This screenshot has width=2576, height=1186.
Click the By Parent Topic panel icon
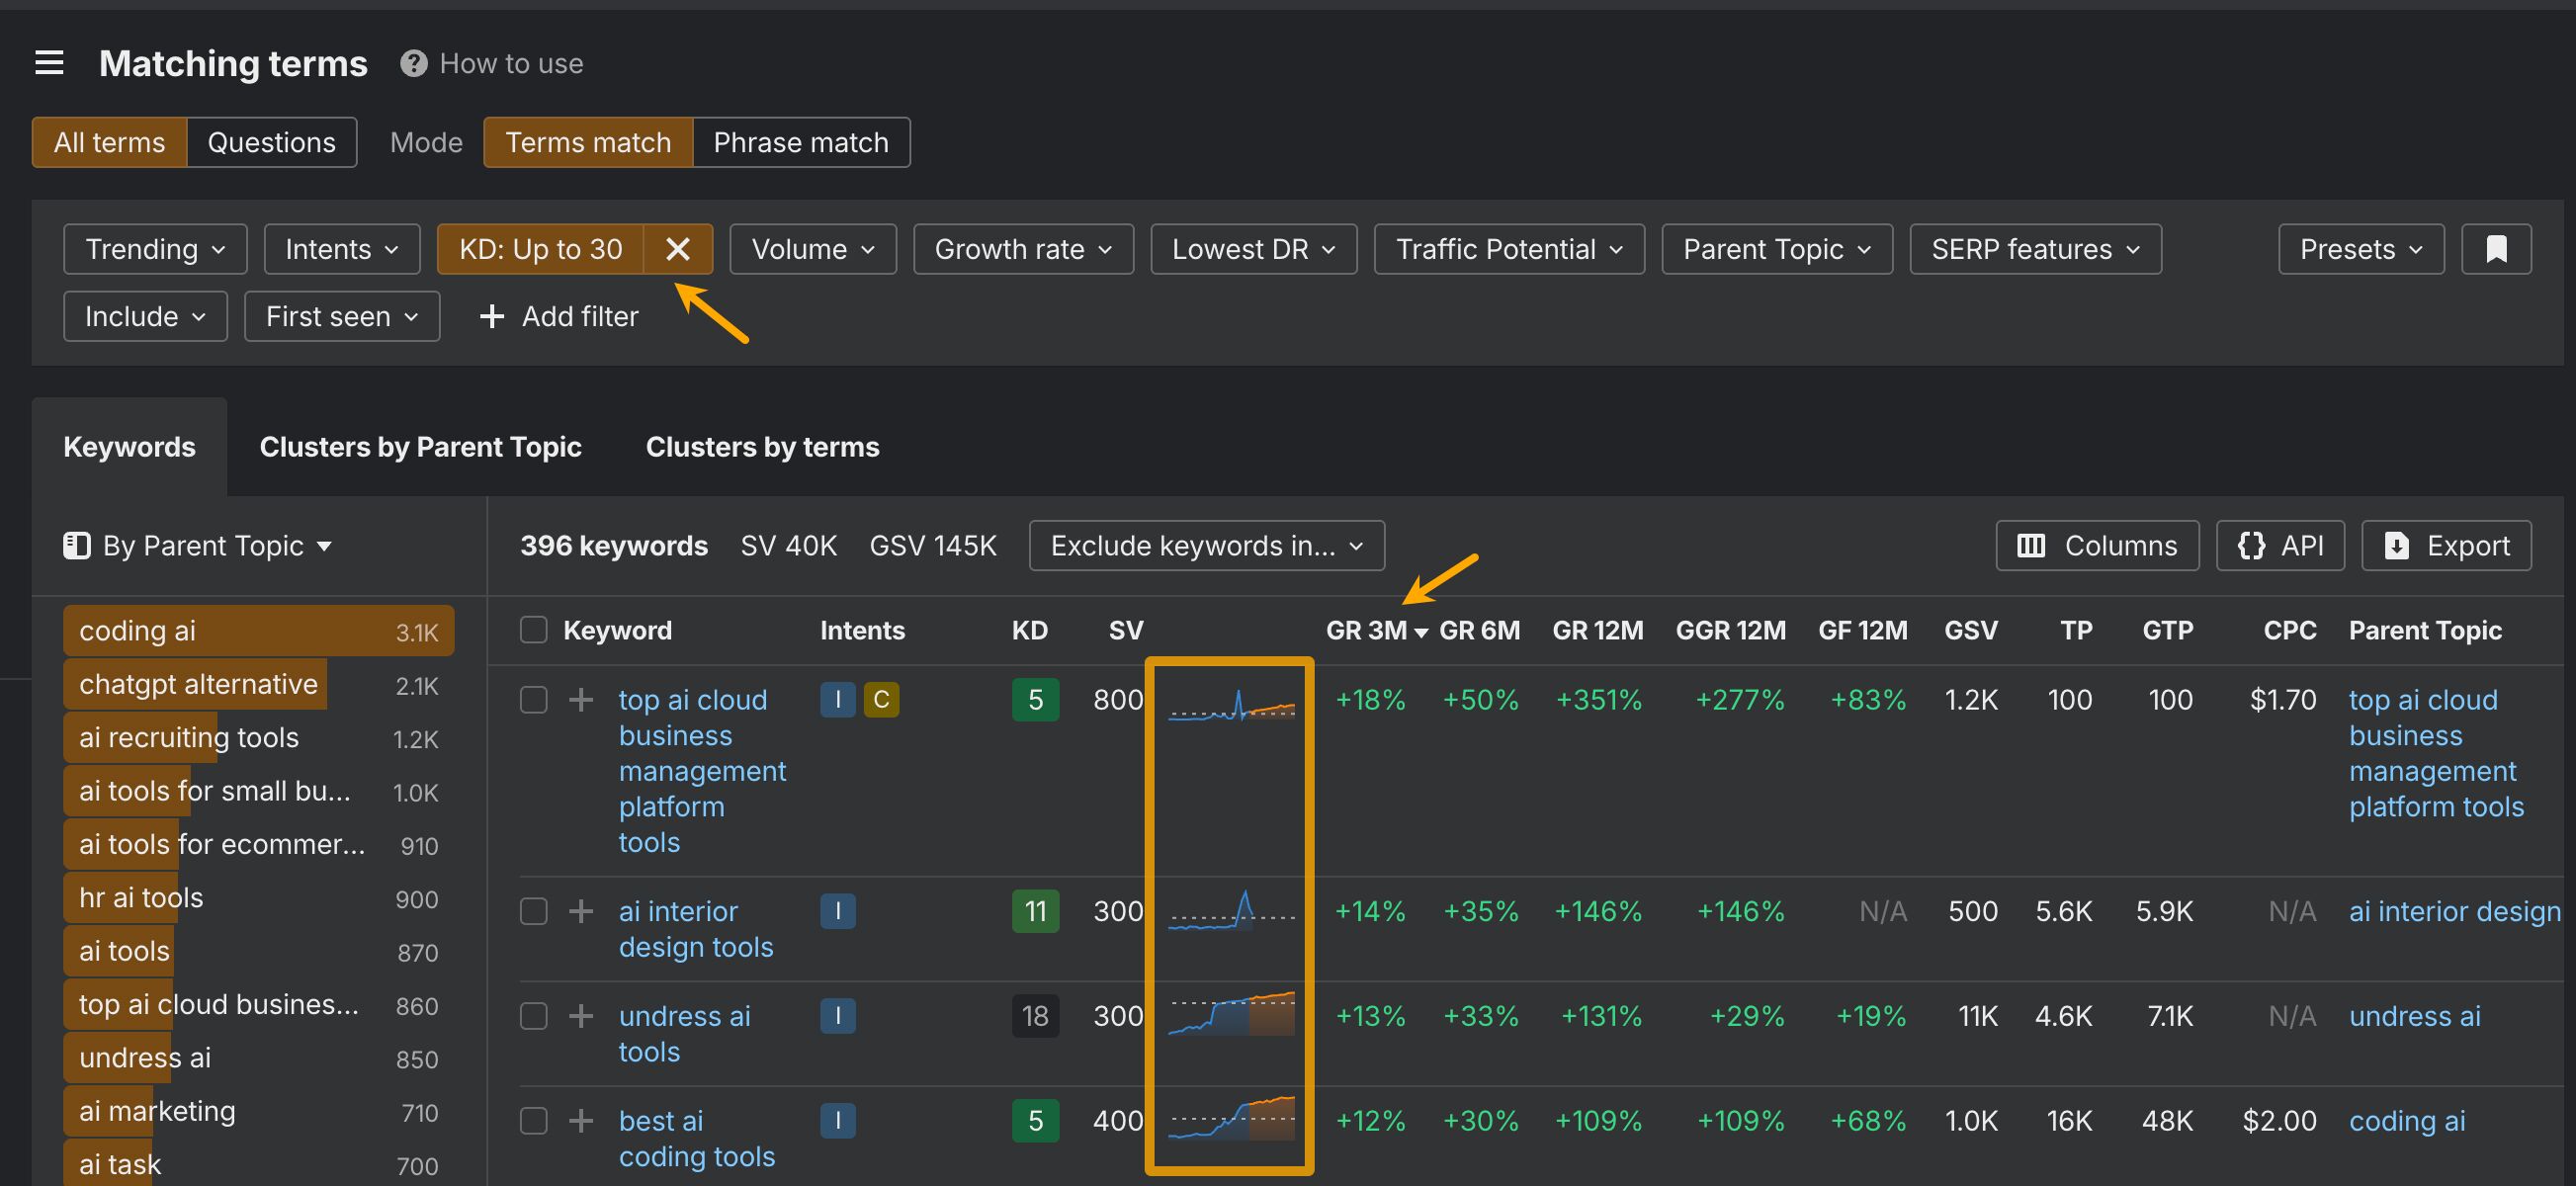[77, 545]
